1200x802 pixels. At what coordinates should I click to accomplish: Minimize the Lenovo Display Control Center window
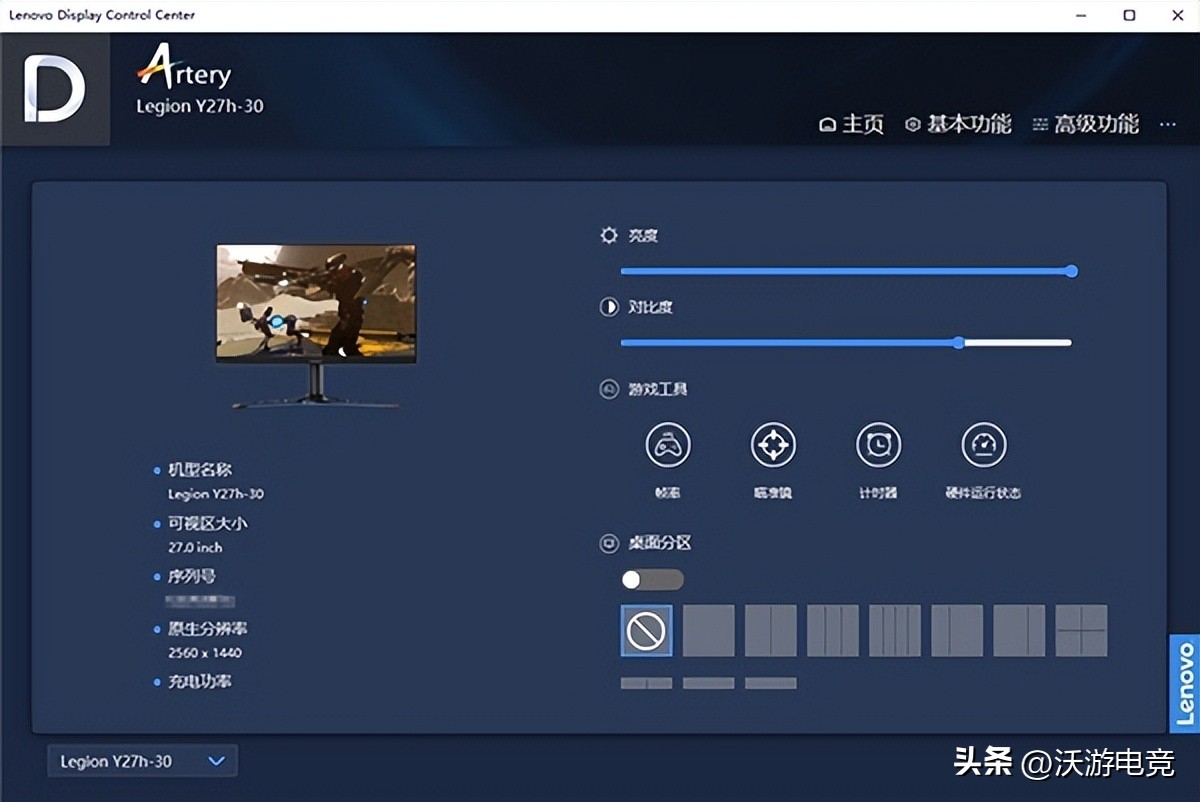coord(1082,15)
